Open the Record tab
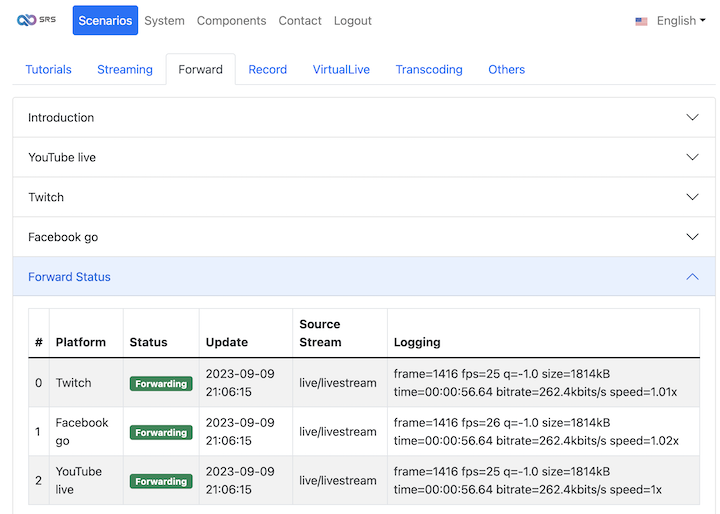 tap(267, 69)
